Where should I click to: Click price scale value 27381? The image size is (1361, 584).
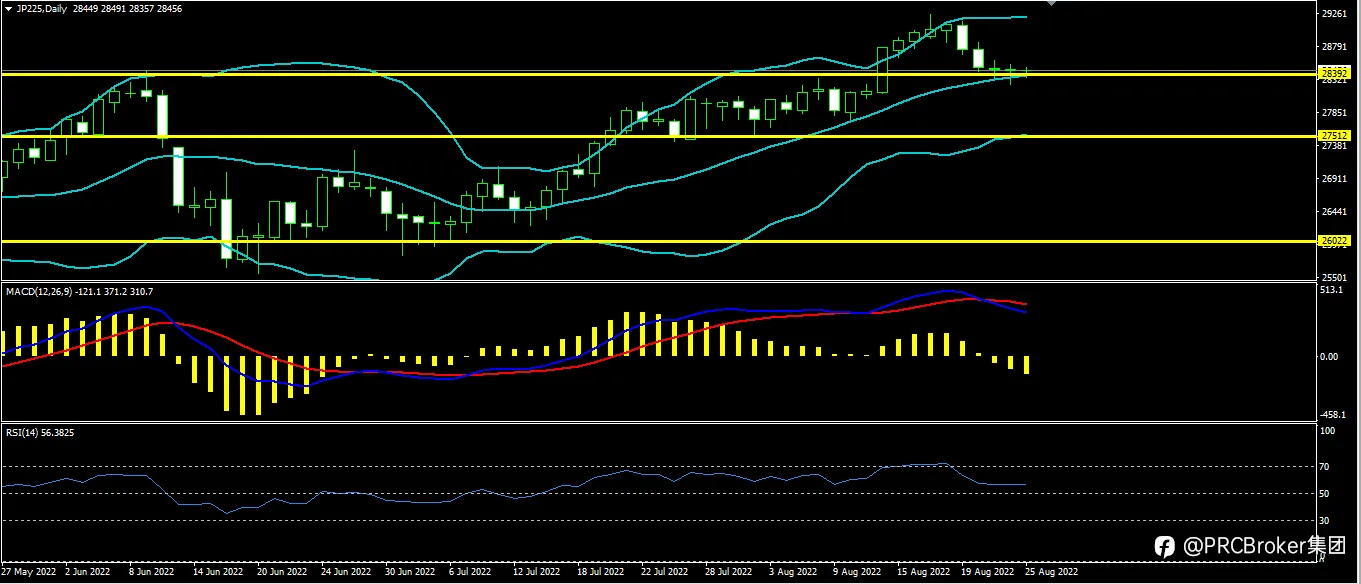point(1334,146)
